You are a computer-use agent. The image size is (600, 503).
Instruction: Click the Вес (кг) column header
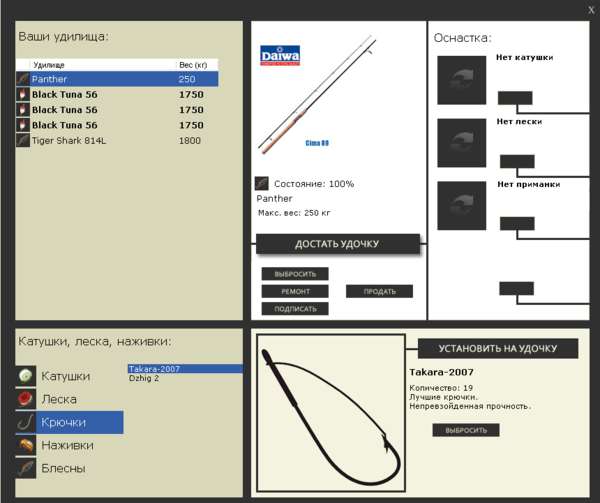click(193, 65)
